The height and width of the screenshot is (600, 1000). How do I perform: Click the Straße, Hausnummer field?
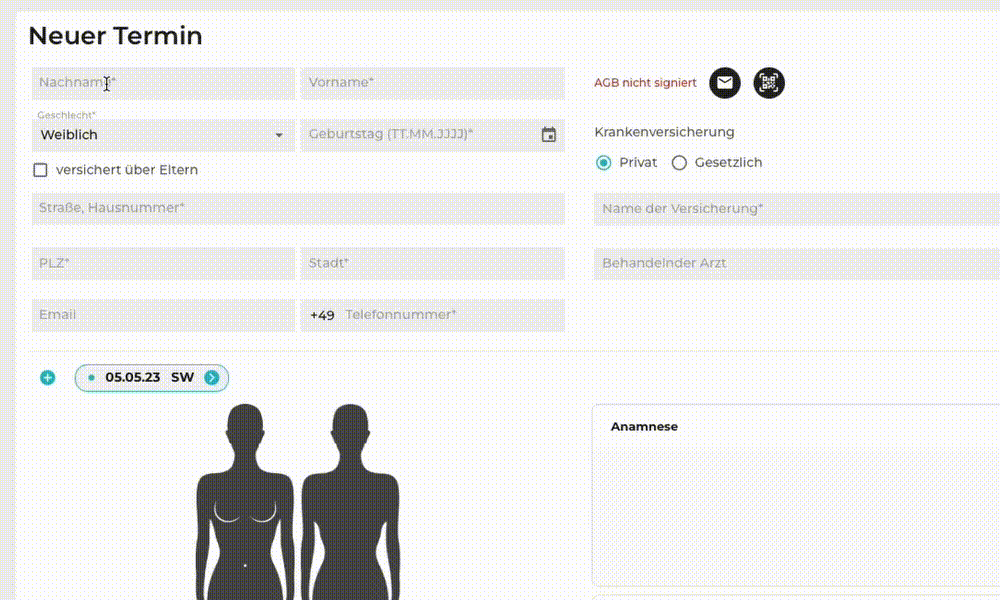click(298, 209)
